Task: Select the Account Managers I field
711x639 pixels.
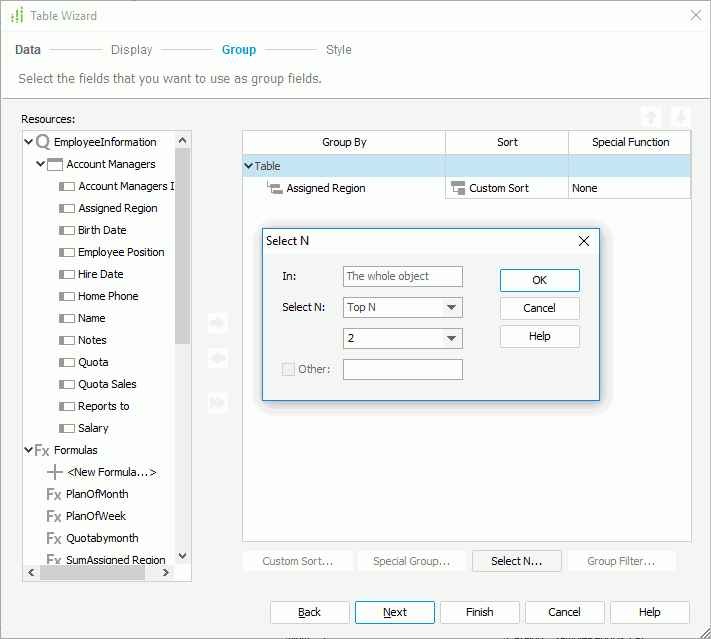Action: coord(126,186)
